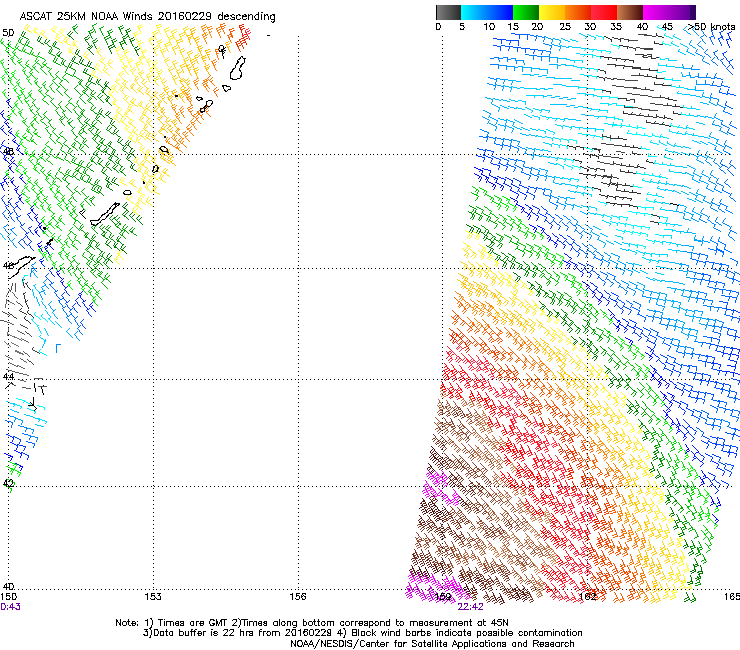Select the brown 35–40 knots legend swatch
Image resolution: width=740 pixels, height=650 pixels.
[x=630, y=12]
